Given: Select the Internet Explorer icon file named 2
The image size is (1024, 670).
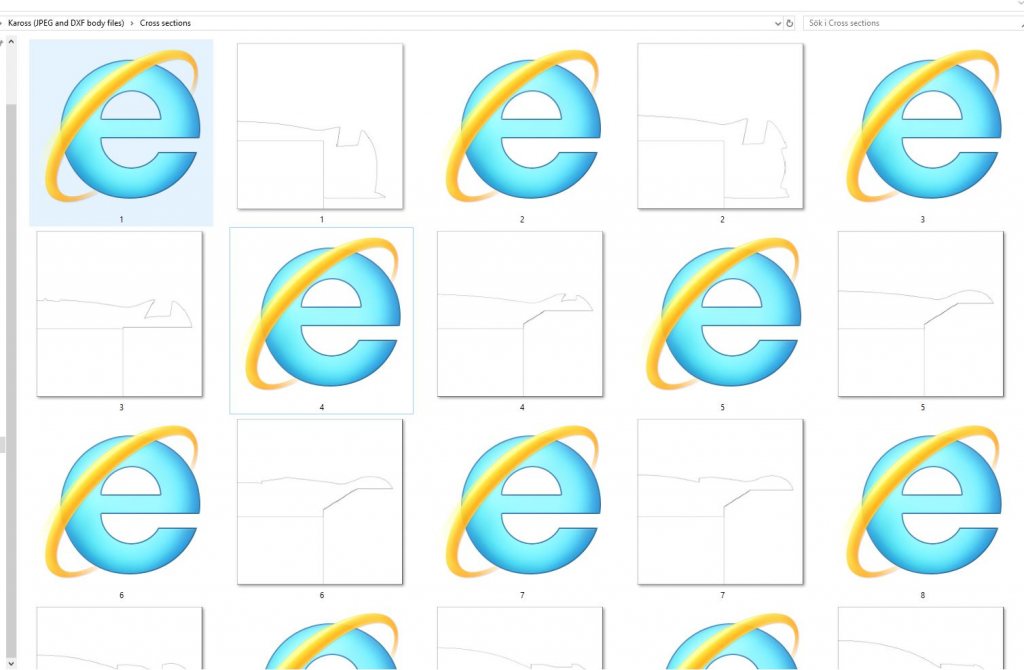Looking at the screenshot, I should (x=522, y=127).
